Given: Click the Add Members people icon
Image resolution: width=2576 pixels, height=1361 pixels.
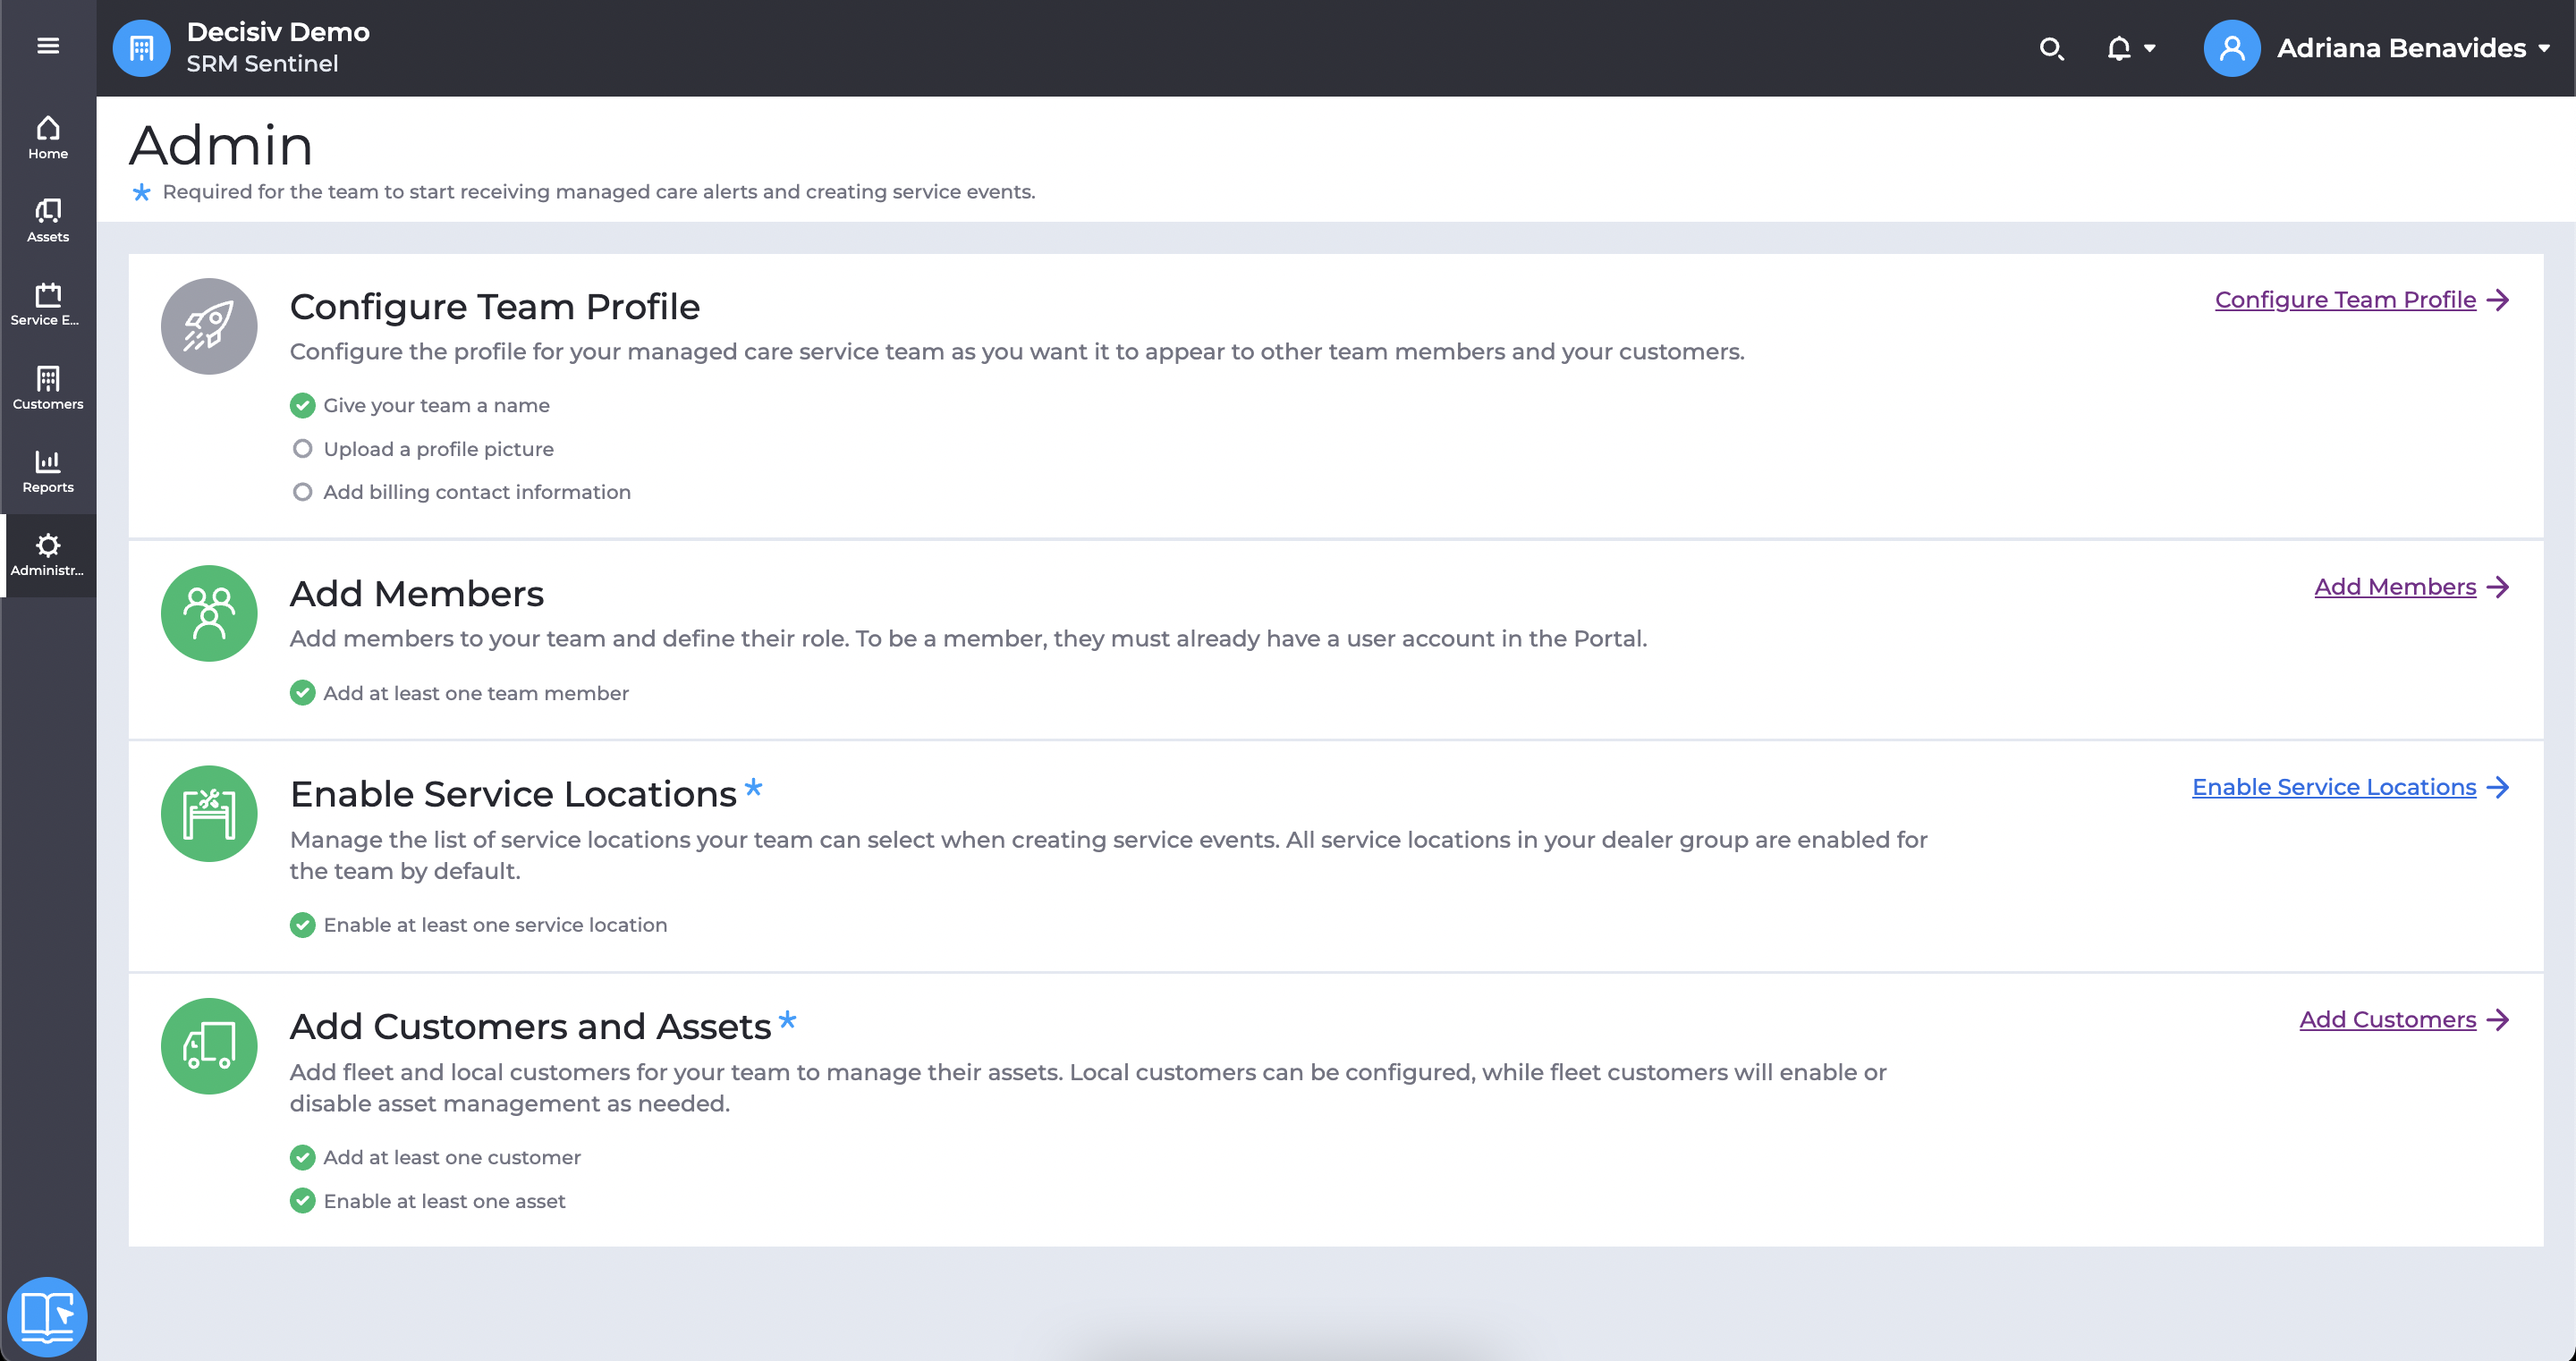Looking at the screenshot, I should pos(209,613).
